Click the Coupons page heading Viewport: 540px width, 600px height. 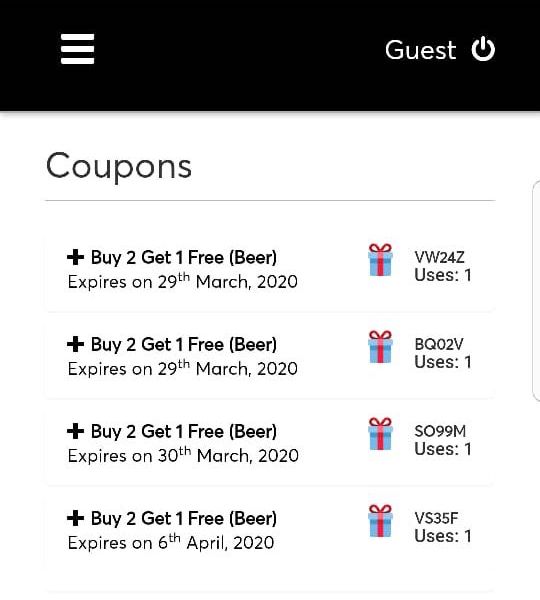tap(119, 166)
